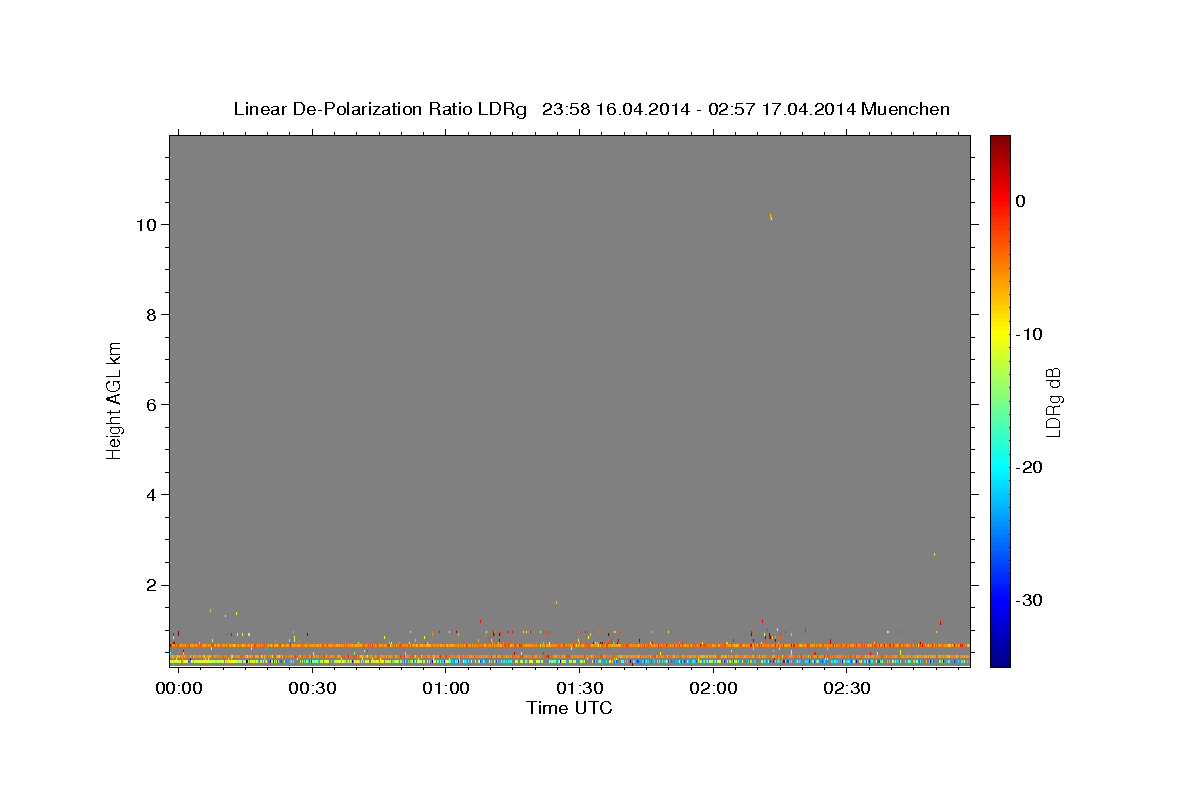Viewport: 1200px width, 800px height.
Task: Click the colorbar at the -30 dB blue level
Action: point(999,600)
